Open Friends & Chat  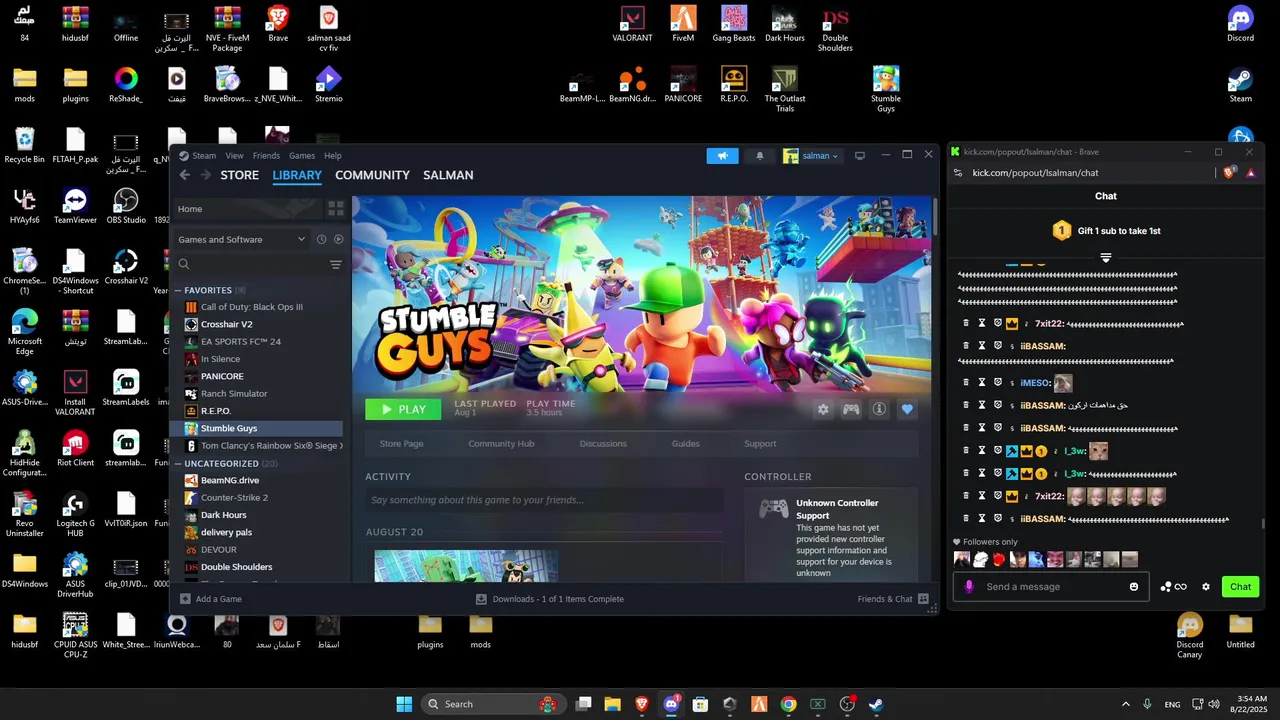[x=893, y=599]
